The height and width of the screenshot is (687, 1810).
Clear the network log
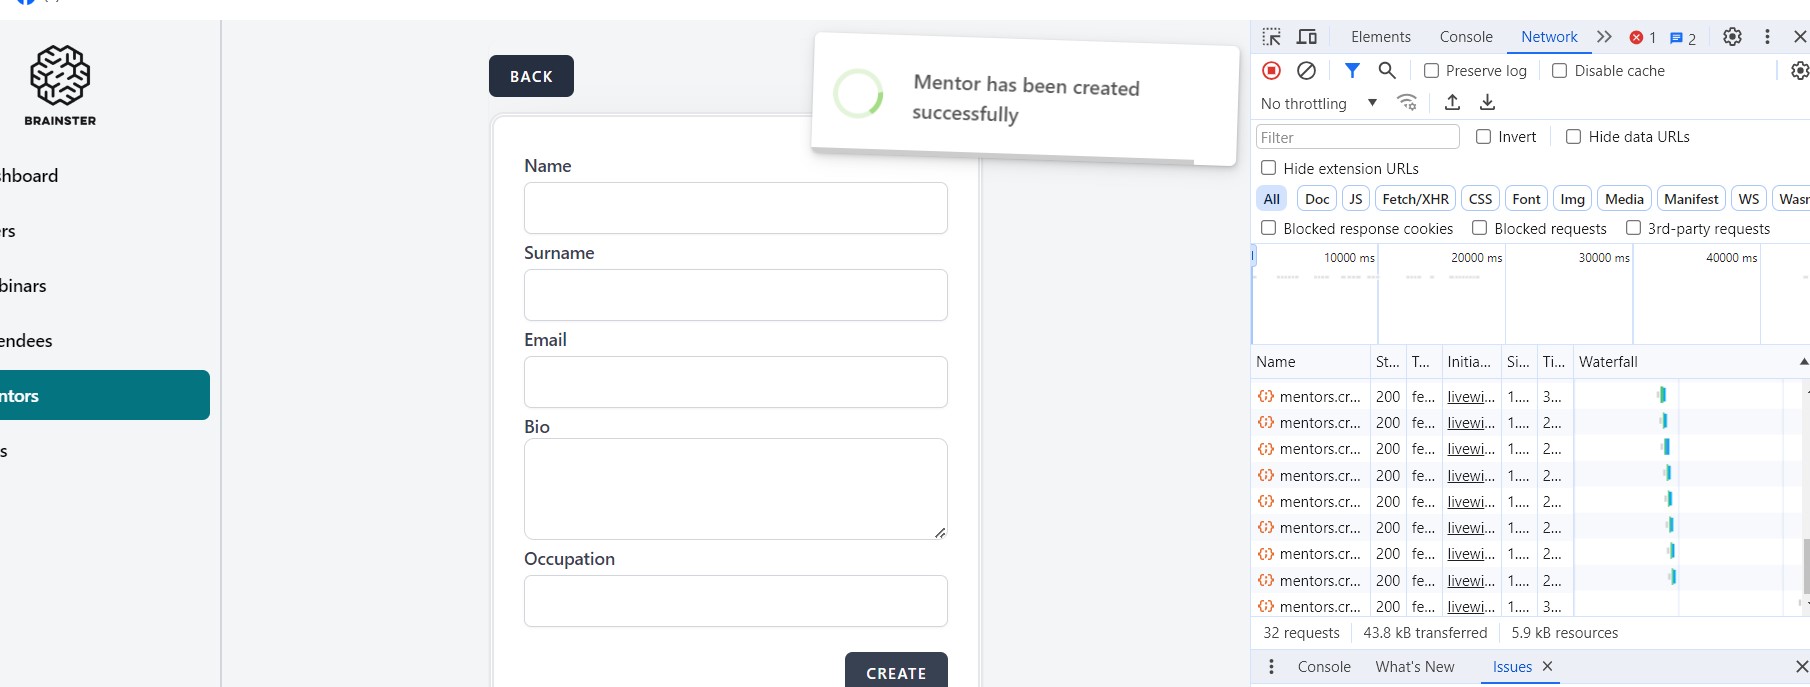click(1306, 70)
